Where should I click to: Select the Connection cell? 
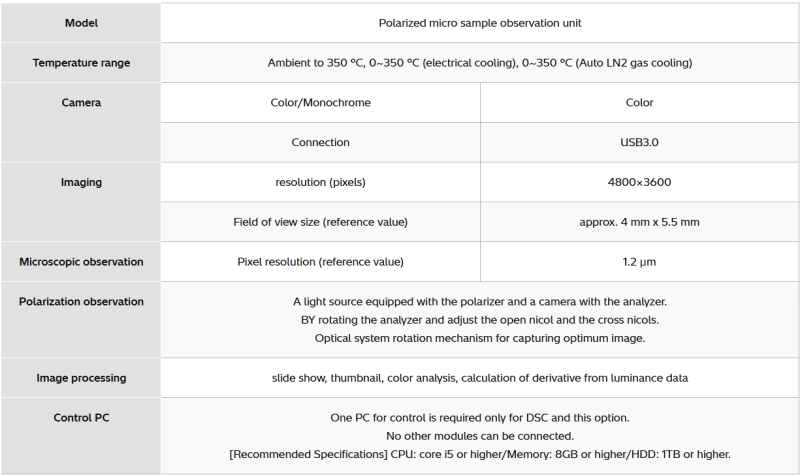(320, 142)
